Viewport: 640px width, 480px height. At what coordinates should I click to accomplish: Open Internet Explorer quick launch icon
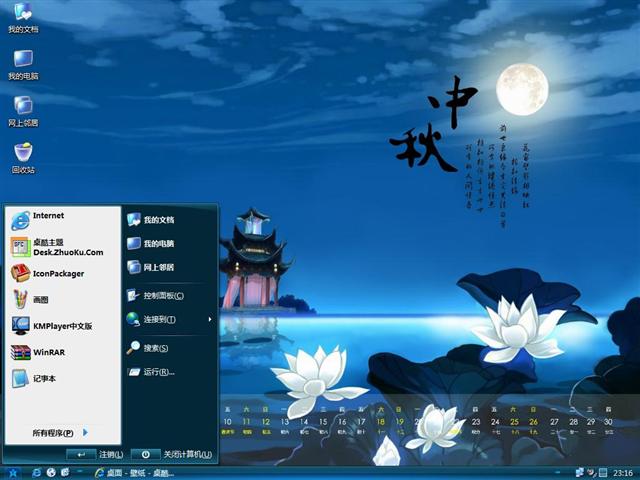tap(36, 473)
